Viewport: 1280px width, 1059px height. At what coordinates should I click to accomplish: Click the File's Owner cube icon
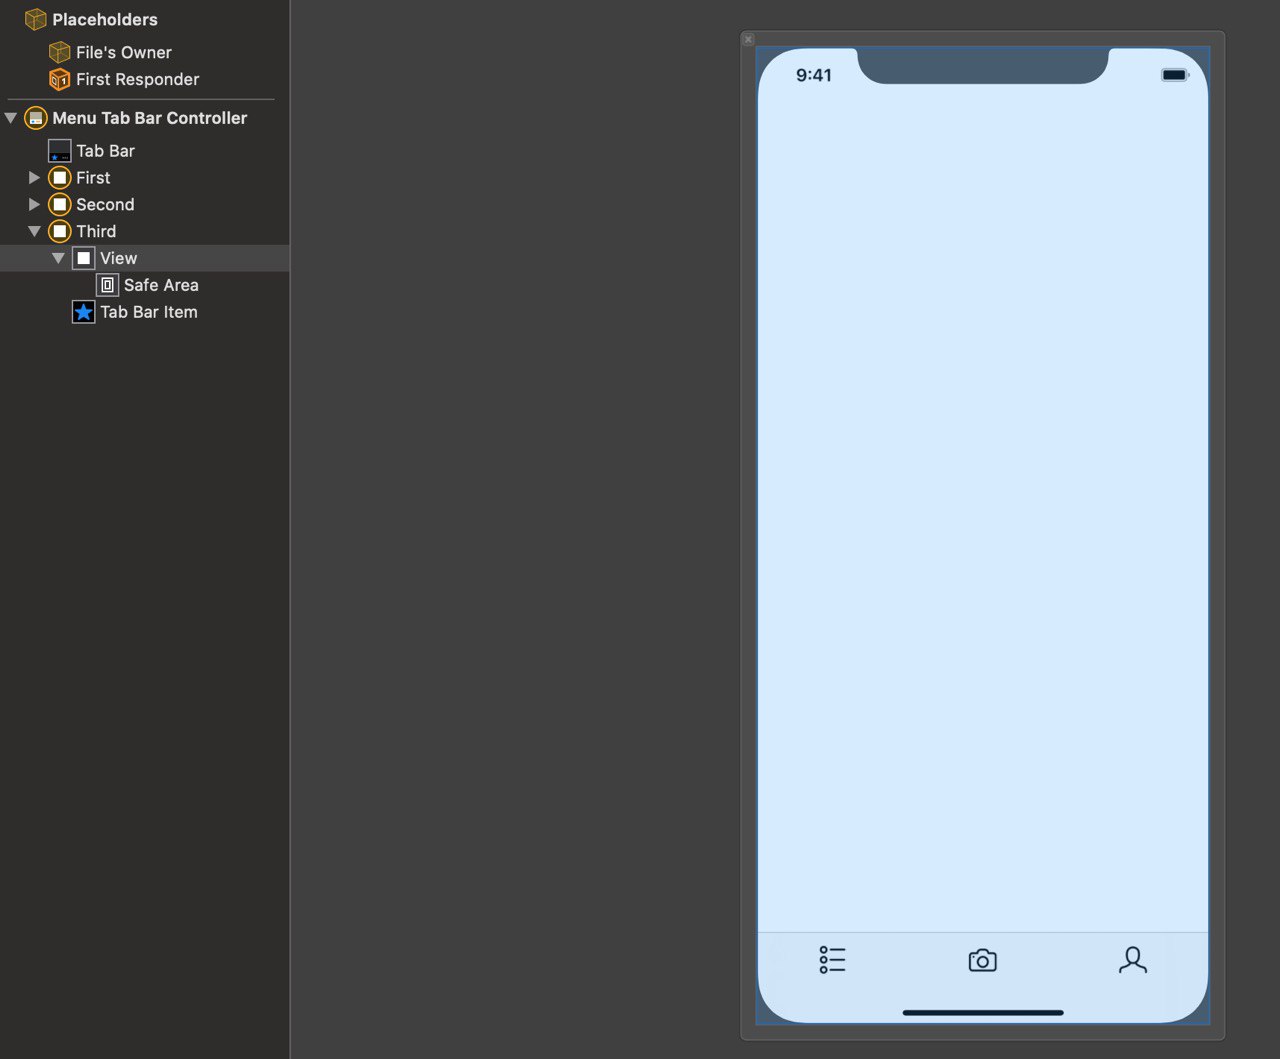[60, 52]
